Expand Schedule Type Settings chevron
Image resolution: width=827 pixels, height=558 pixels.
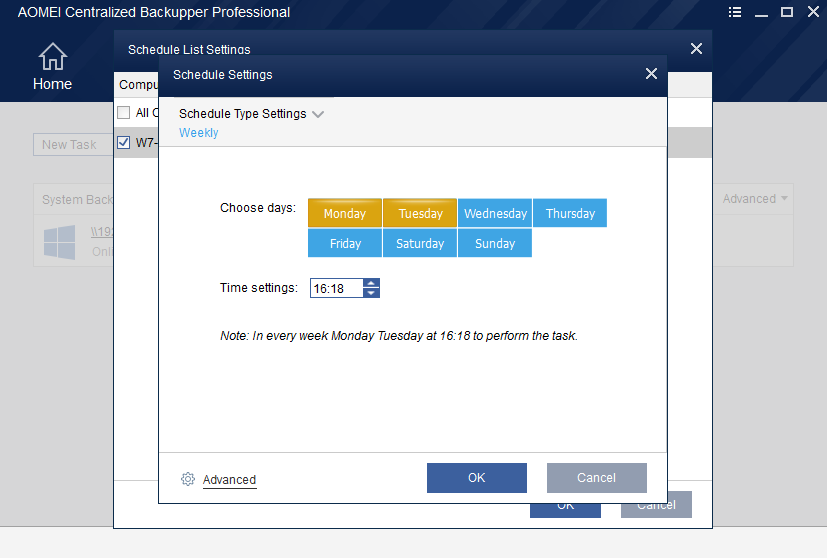pos(318,114)
